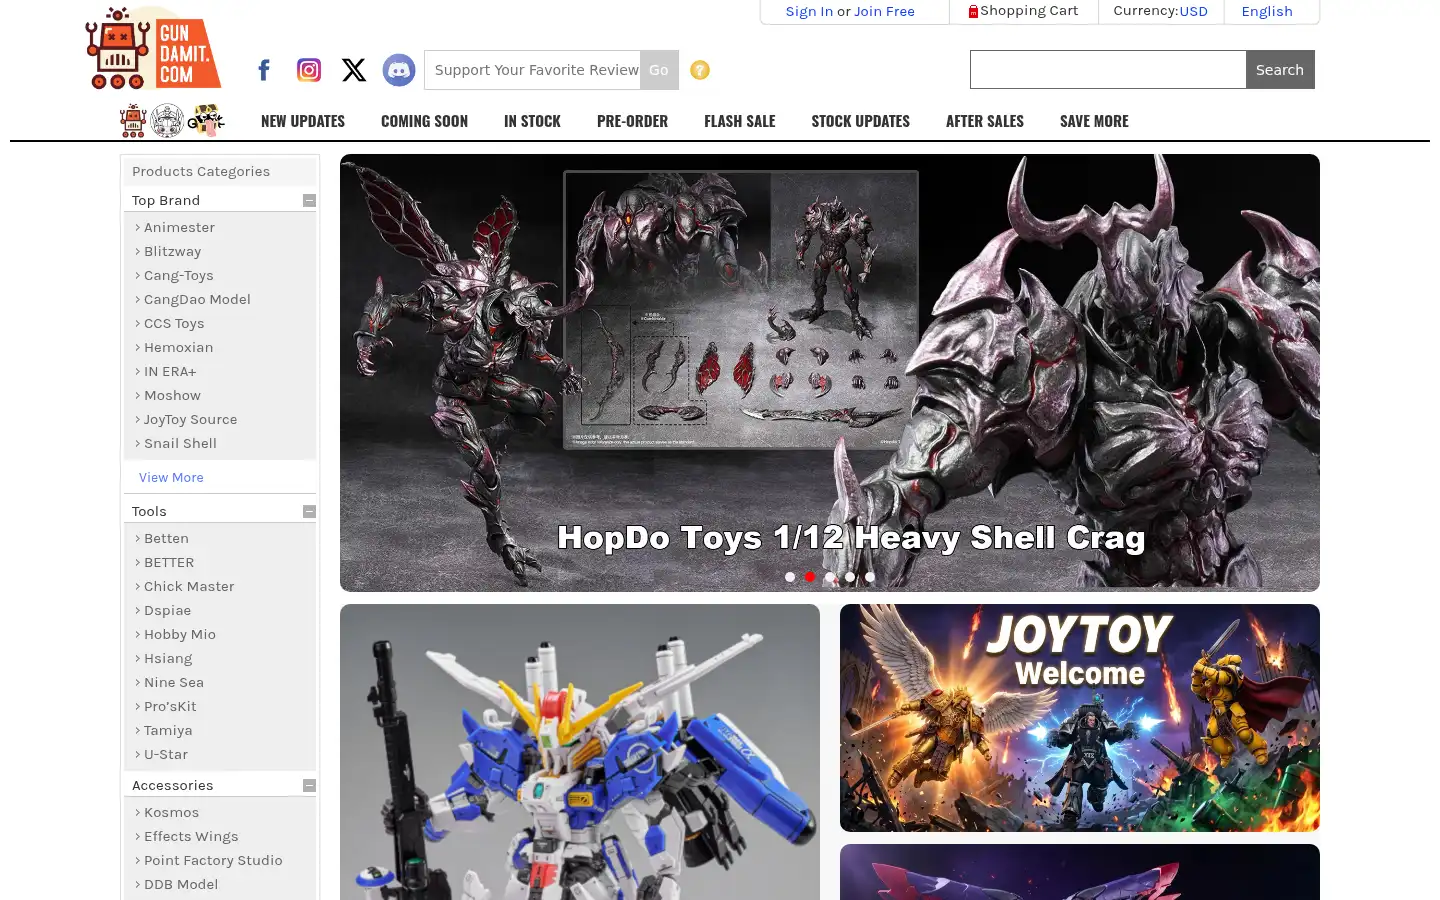
Task: Open the Cang-Toys brand category
Action: point(178,276)
